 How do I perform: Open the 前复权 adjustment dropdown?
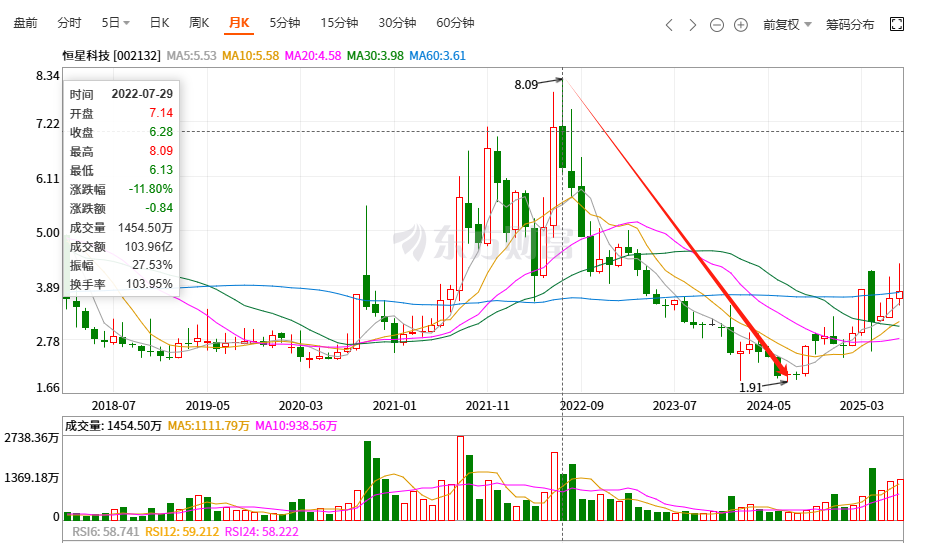tap(787, 24)
